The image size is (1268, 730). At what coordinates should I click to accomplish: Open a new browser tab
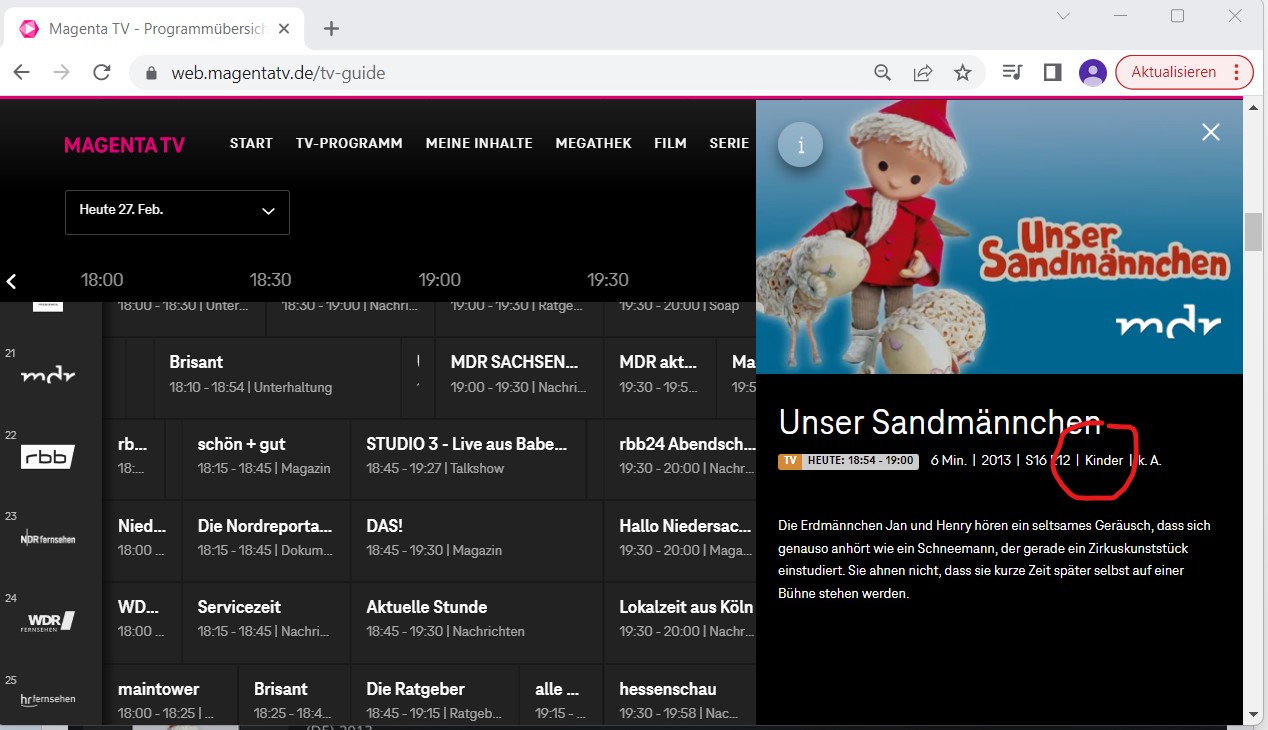(x=332, y=28)
